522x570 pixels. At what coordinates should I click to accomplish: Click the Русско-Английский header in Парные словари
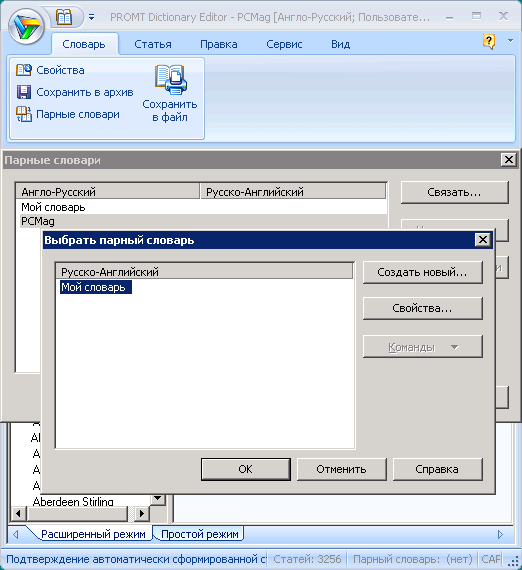(293, 192)
